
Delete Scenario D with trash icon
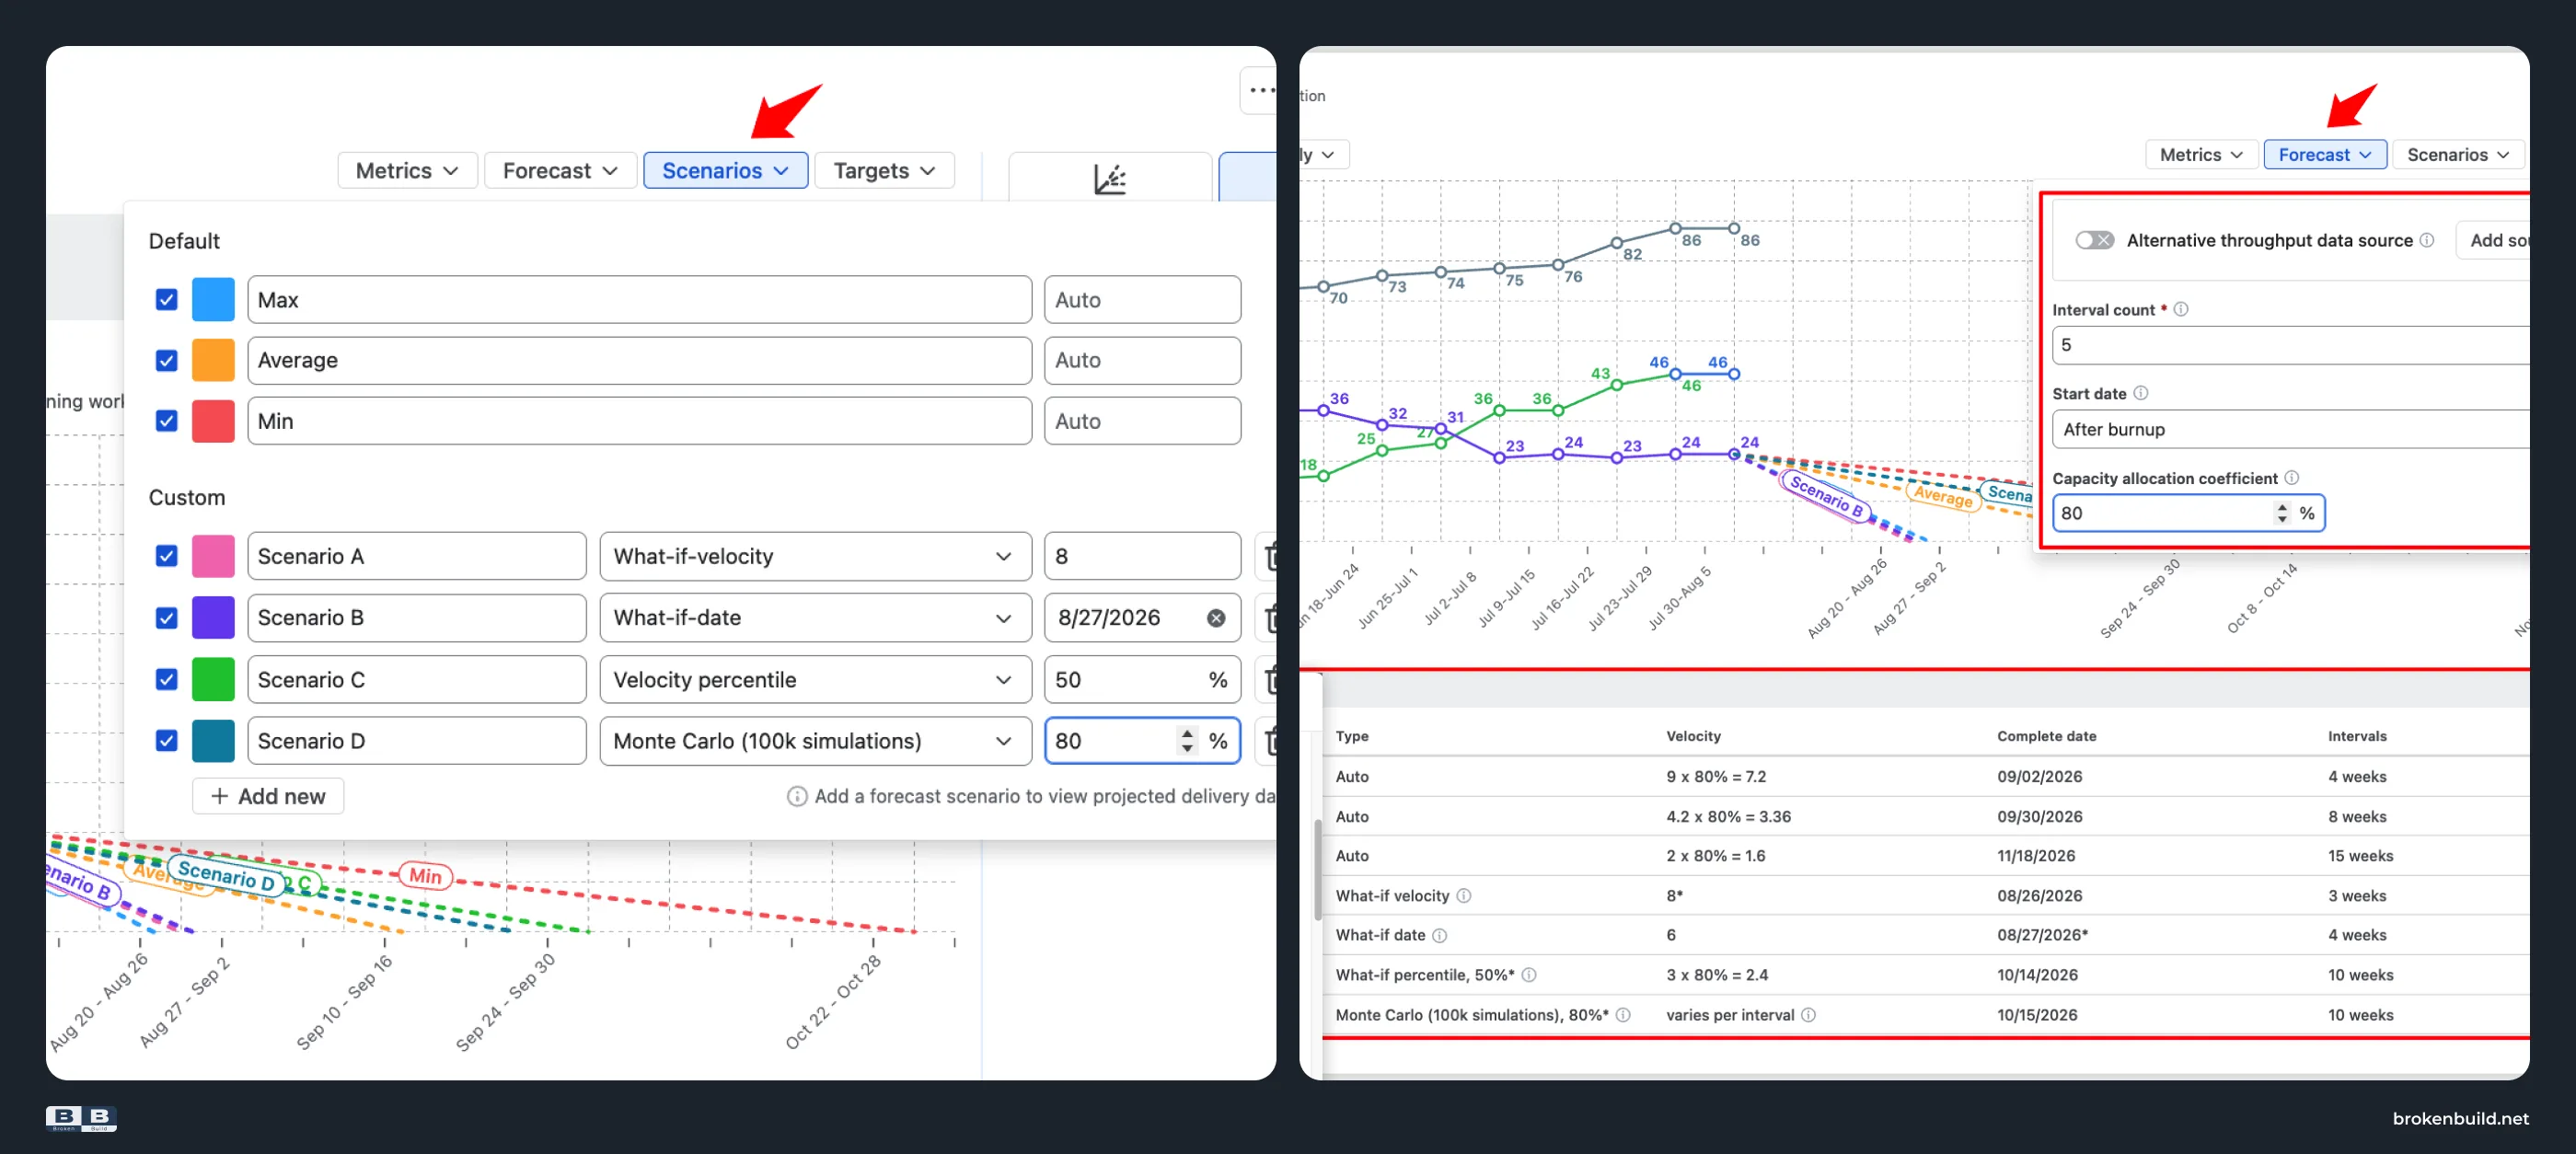[1270, 741]
